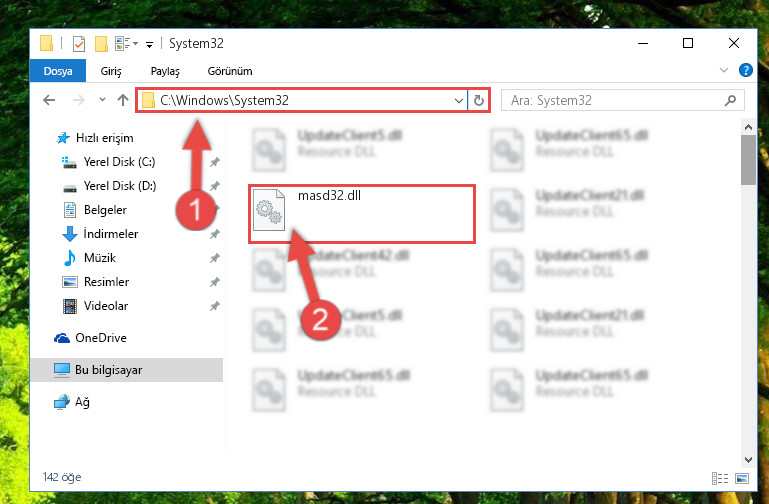
Task: Click the refresh icon beside address bar
Action: tap(479, 101)
